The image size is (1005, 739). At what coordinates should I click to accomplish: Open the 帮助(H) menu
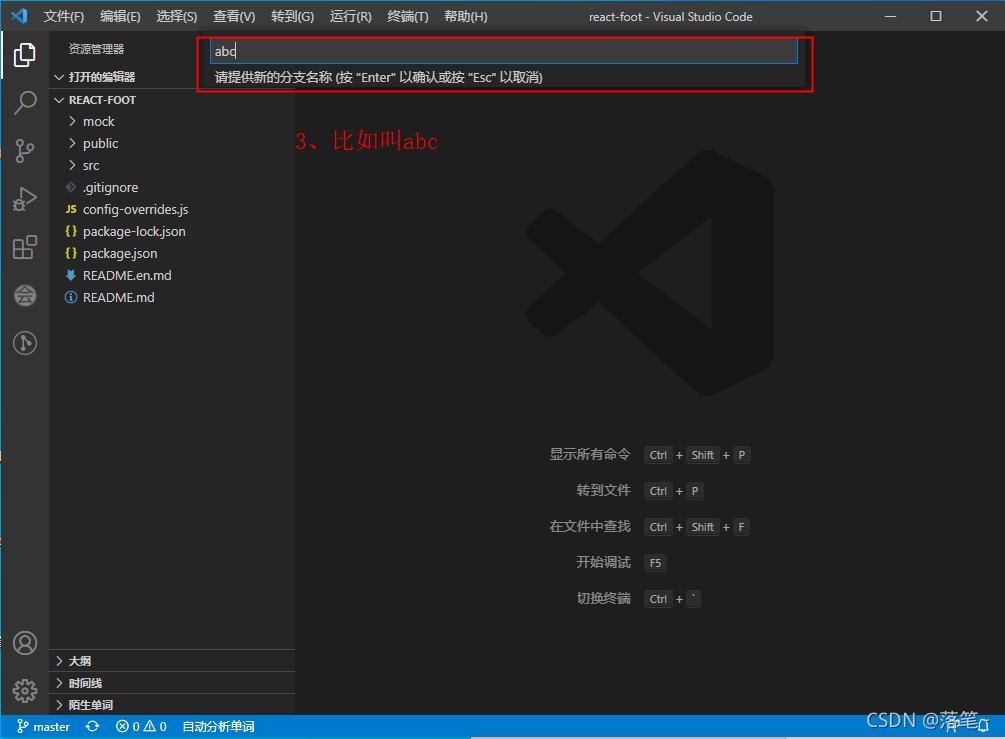tap(466, 17)
